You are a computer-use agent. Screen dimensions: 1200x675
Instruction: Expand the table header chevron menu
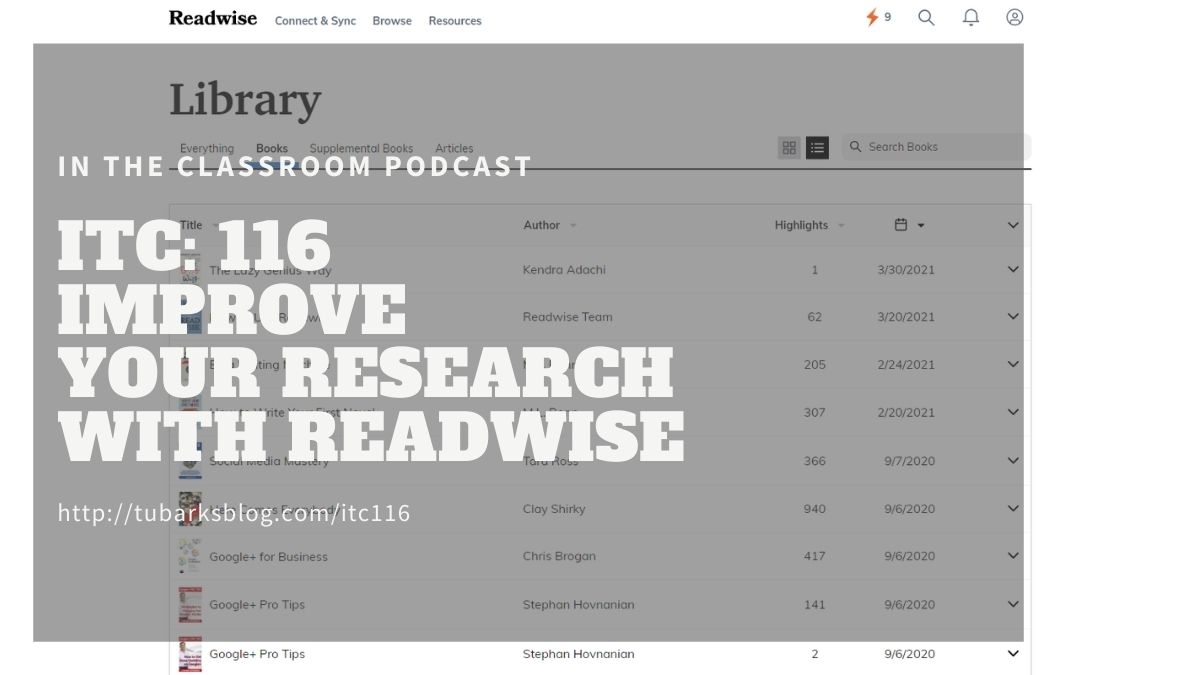[x=1012, y=225]
